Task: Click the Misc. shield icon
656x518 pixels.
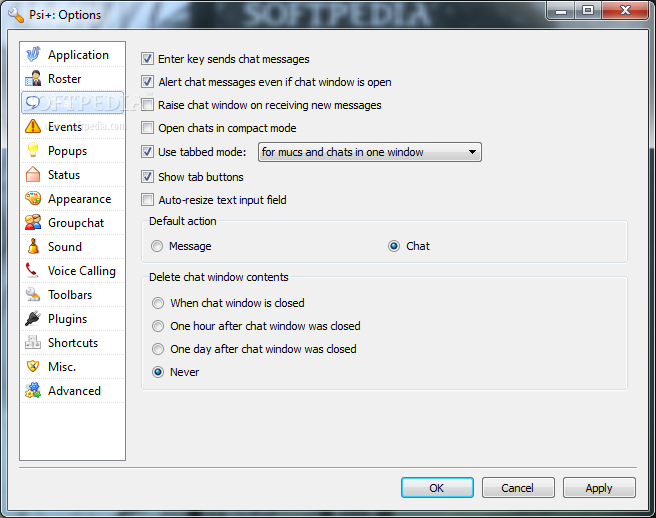Action: [33, 366]
